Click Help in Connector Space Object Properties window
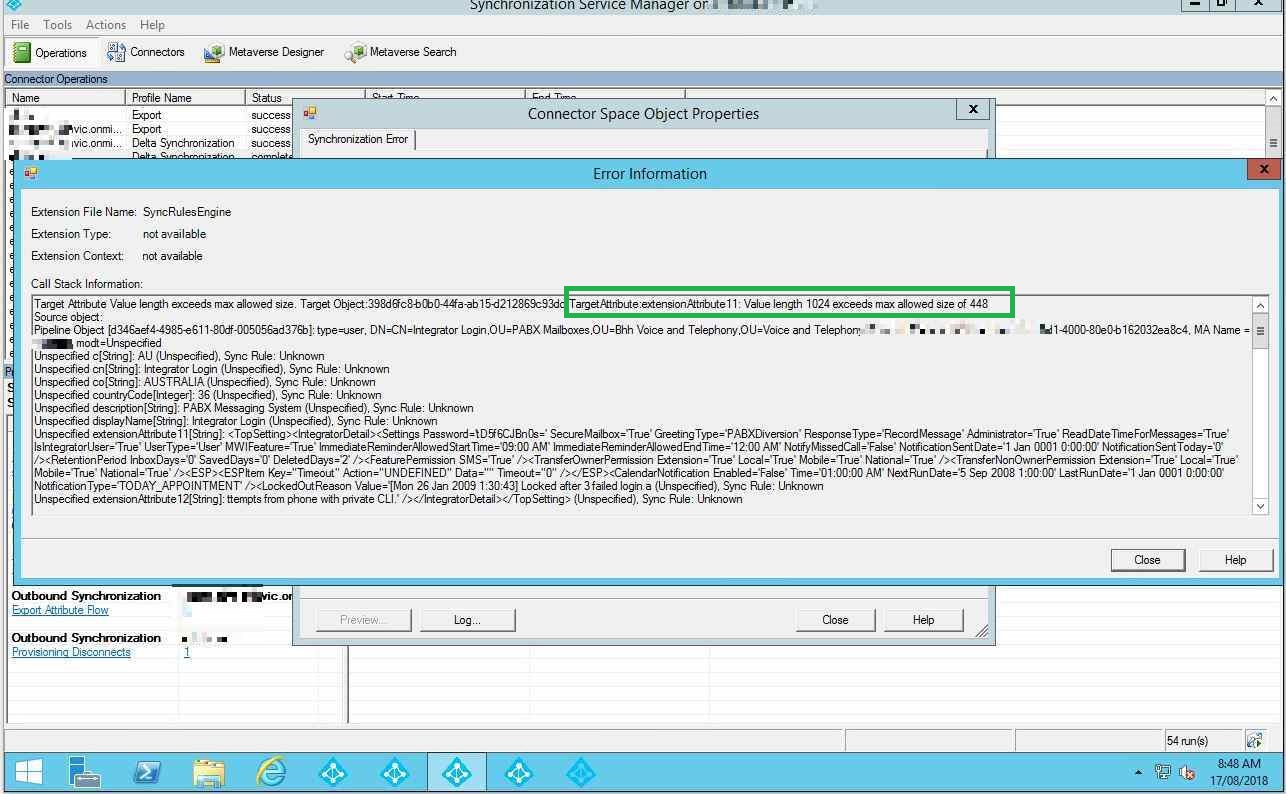Image resolution: width=1286 pixels, height=794 pixels. tap(923, 620)
